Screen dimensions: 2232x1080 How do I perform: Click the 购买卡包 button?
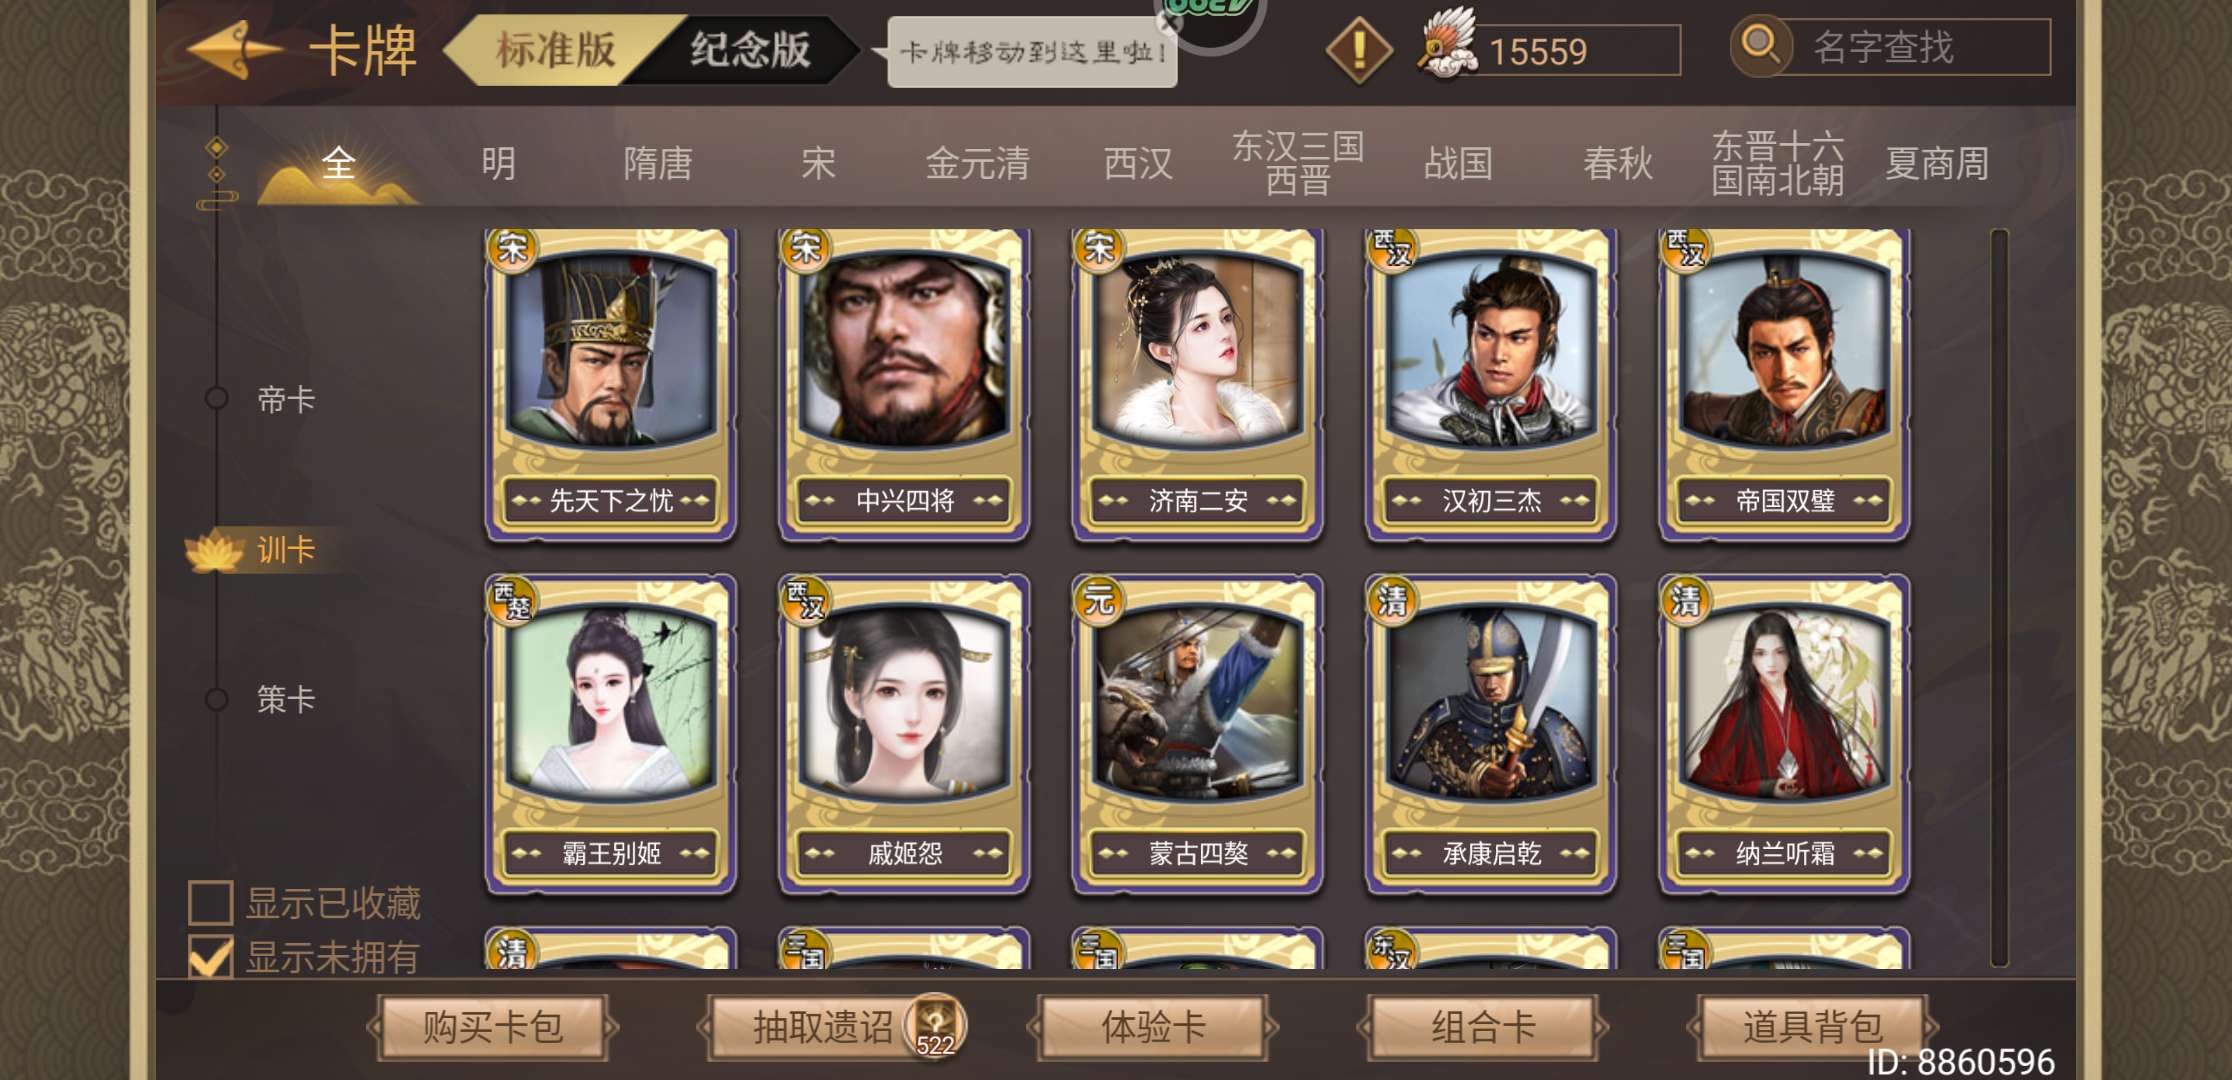tap(492, 1027)
